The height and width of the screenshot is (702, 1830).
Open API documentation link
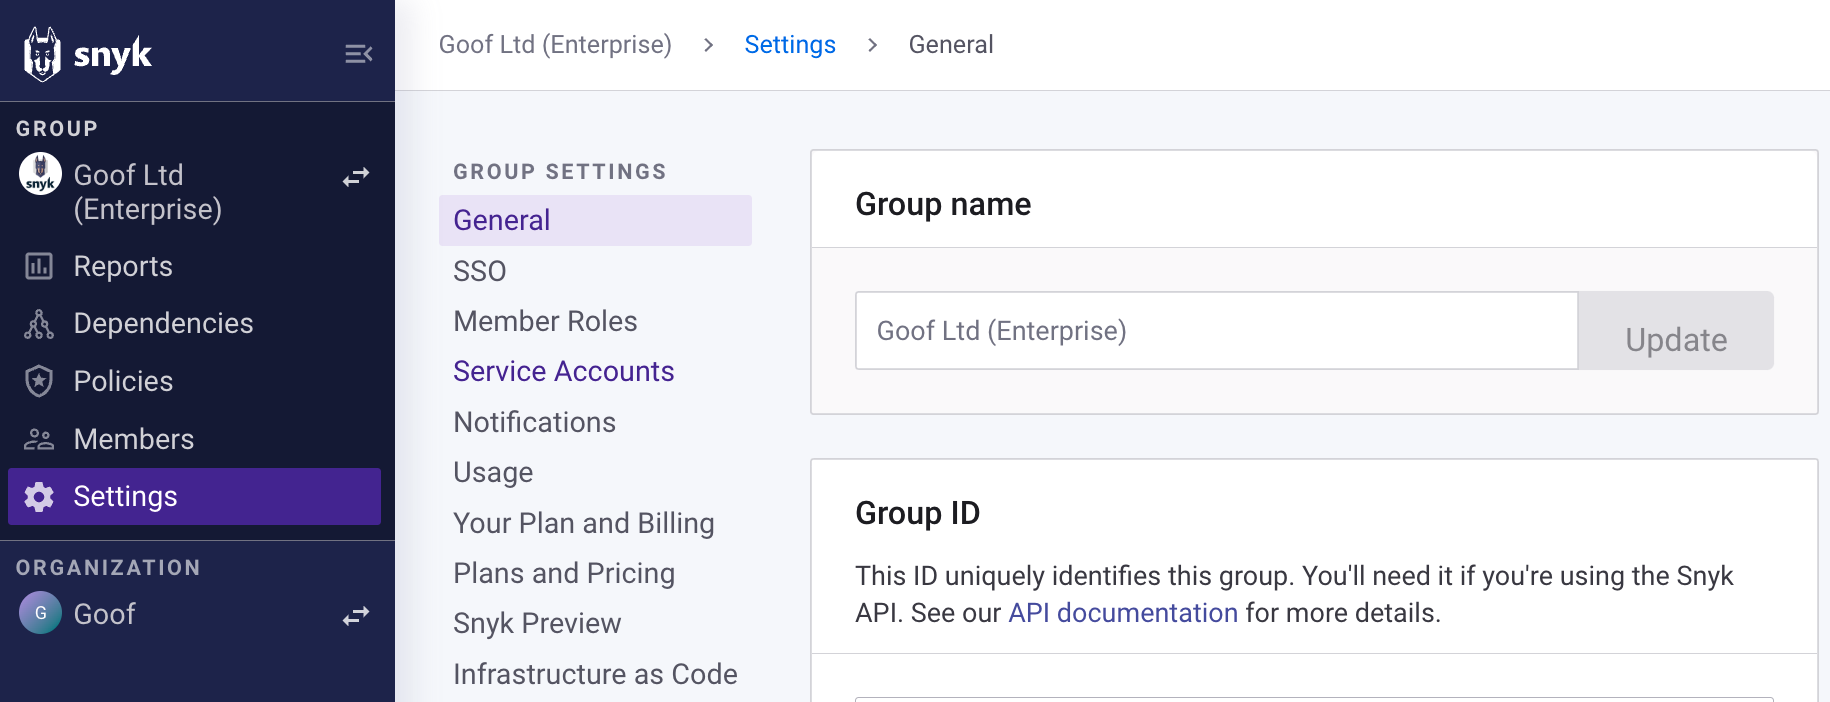click(x=1123, y=613)
